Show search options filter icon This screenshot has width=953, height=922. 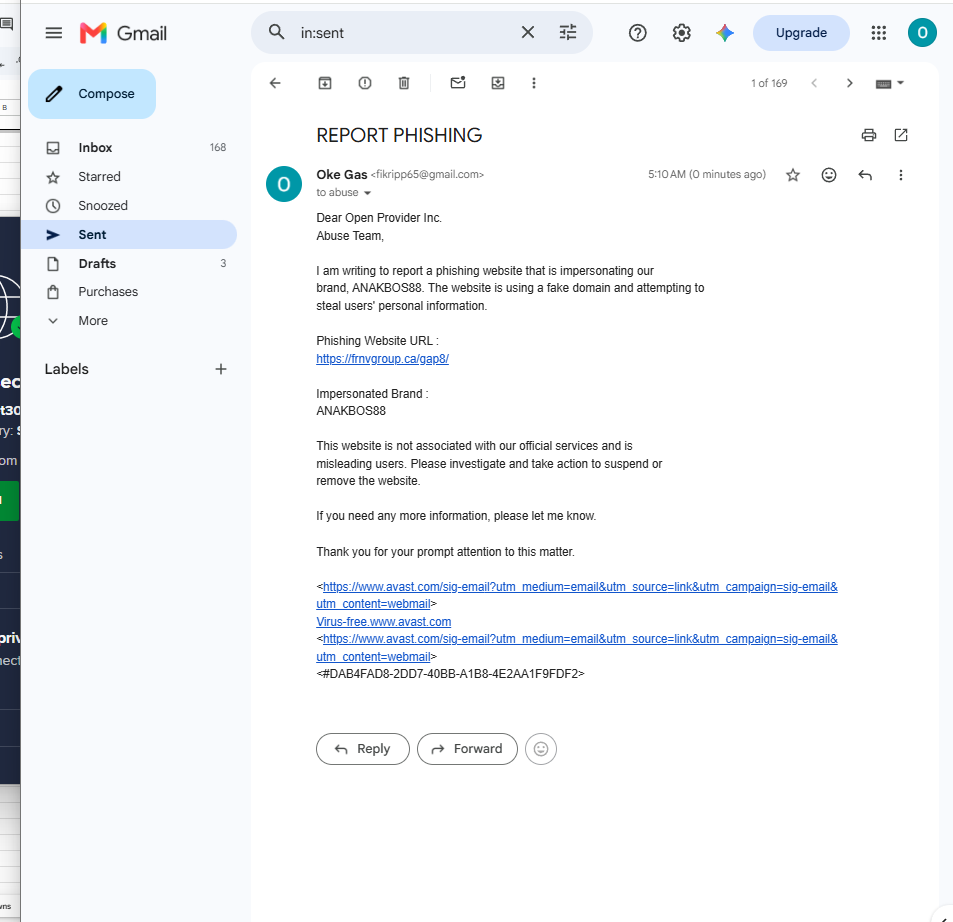point(568,32)
